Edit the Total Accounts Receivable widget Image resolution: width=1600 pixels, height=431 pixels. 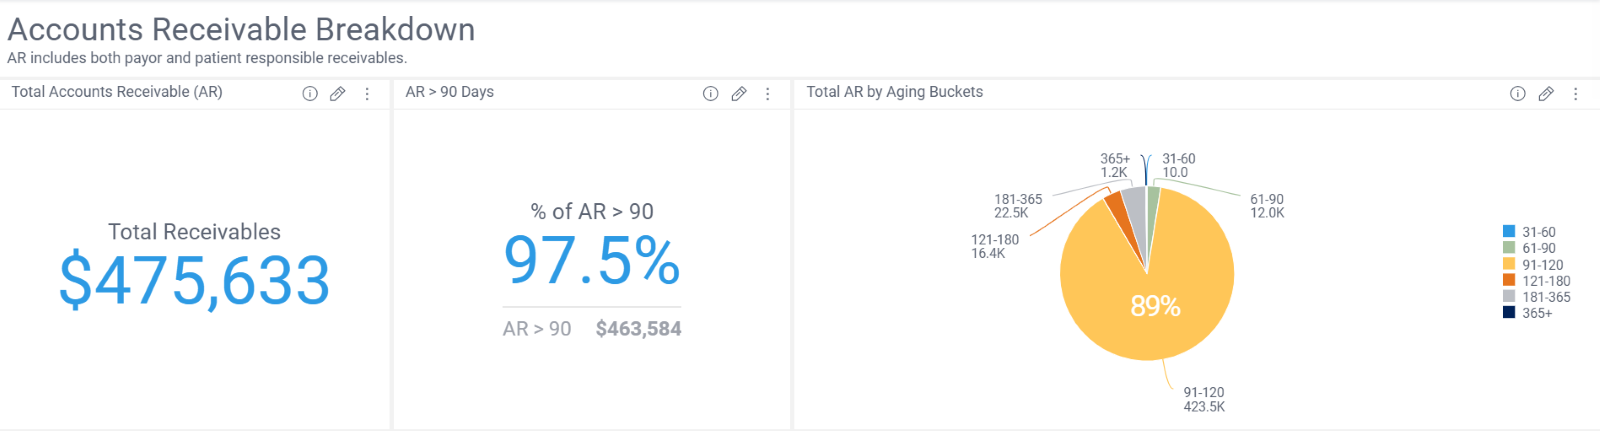(338, 94)
